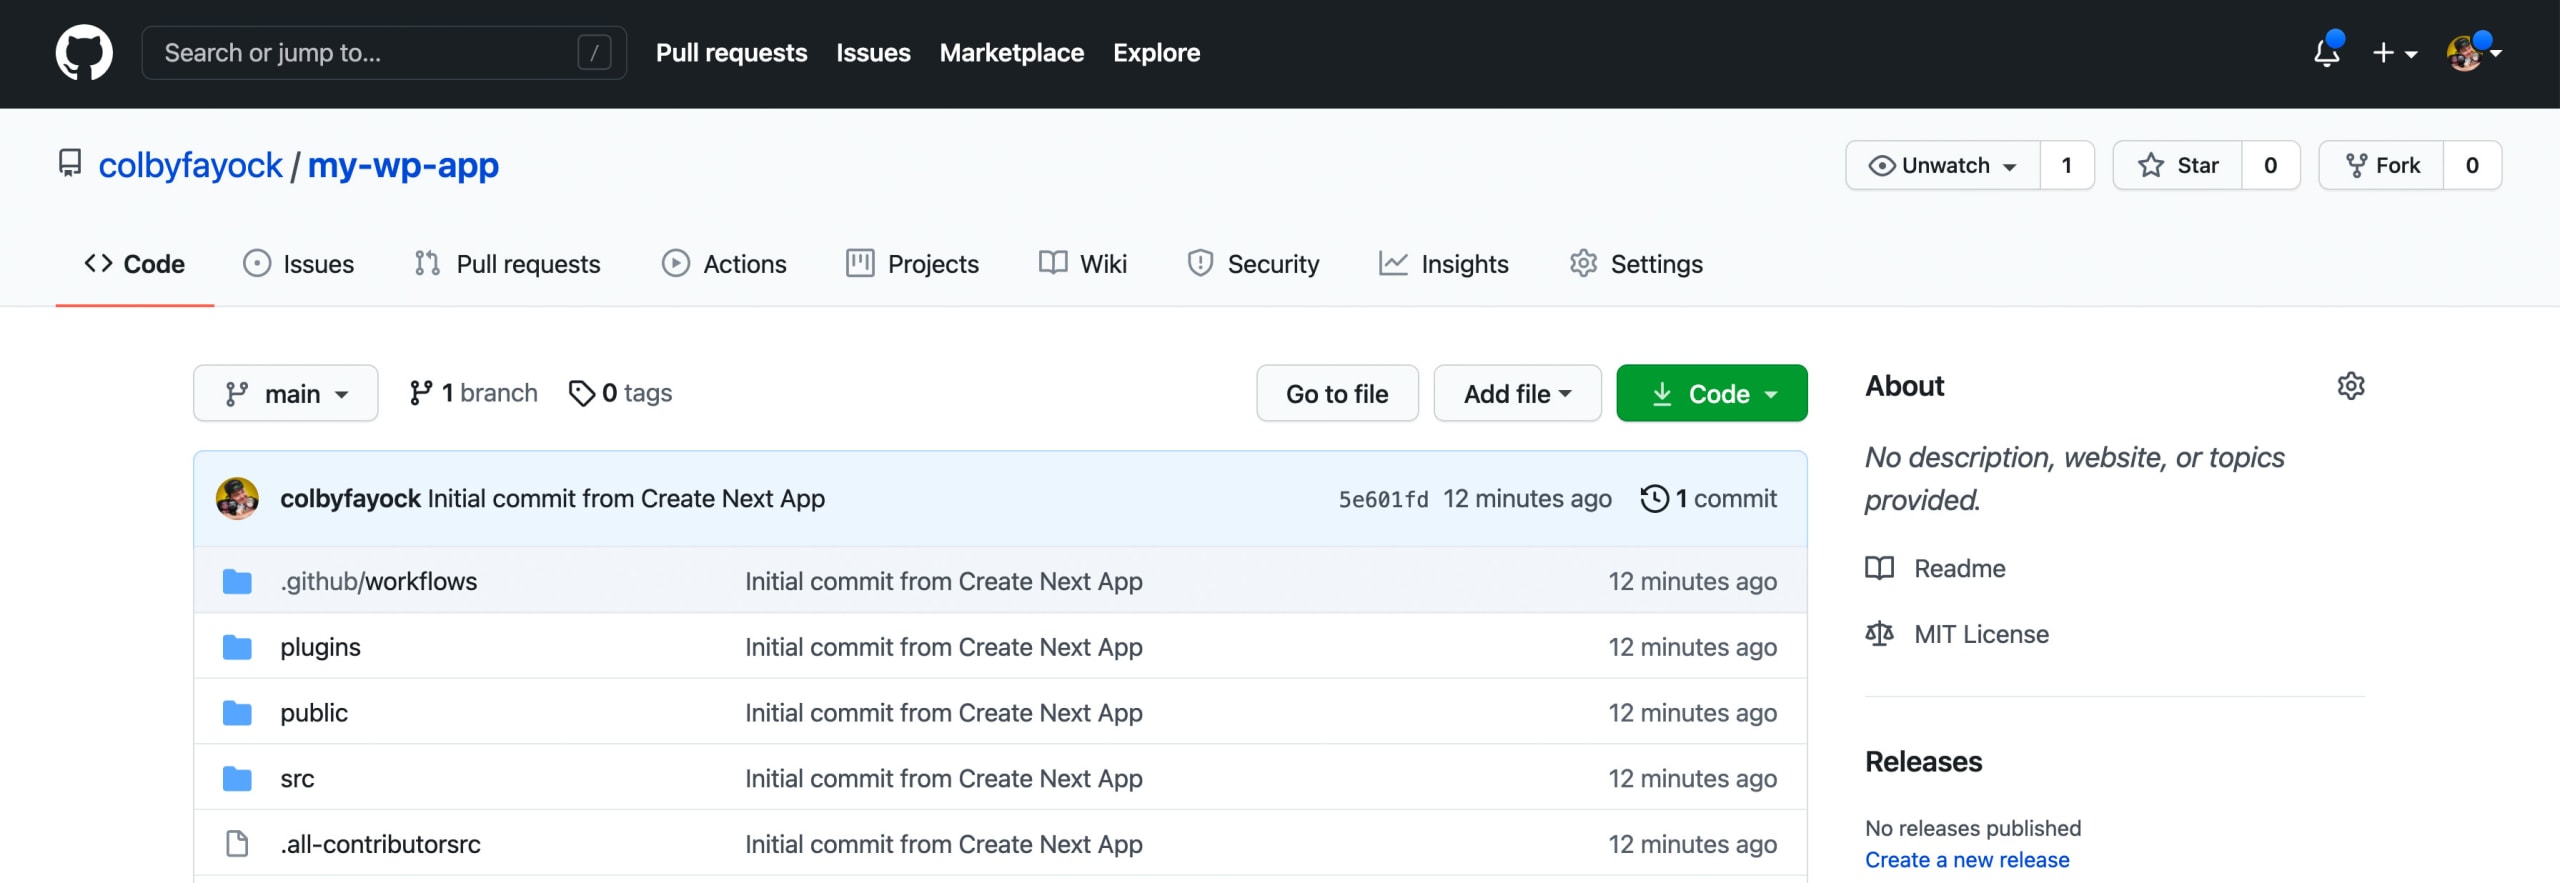The width and height of the screenshot is (2560, 883).
Task: Open the latest commit message link
Action: [x=626, y=498]
